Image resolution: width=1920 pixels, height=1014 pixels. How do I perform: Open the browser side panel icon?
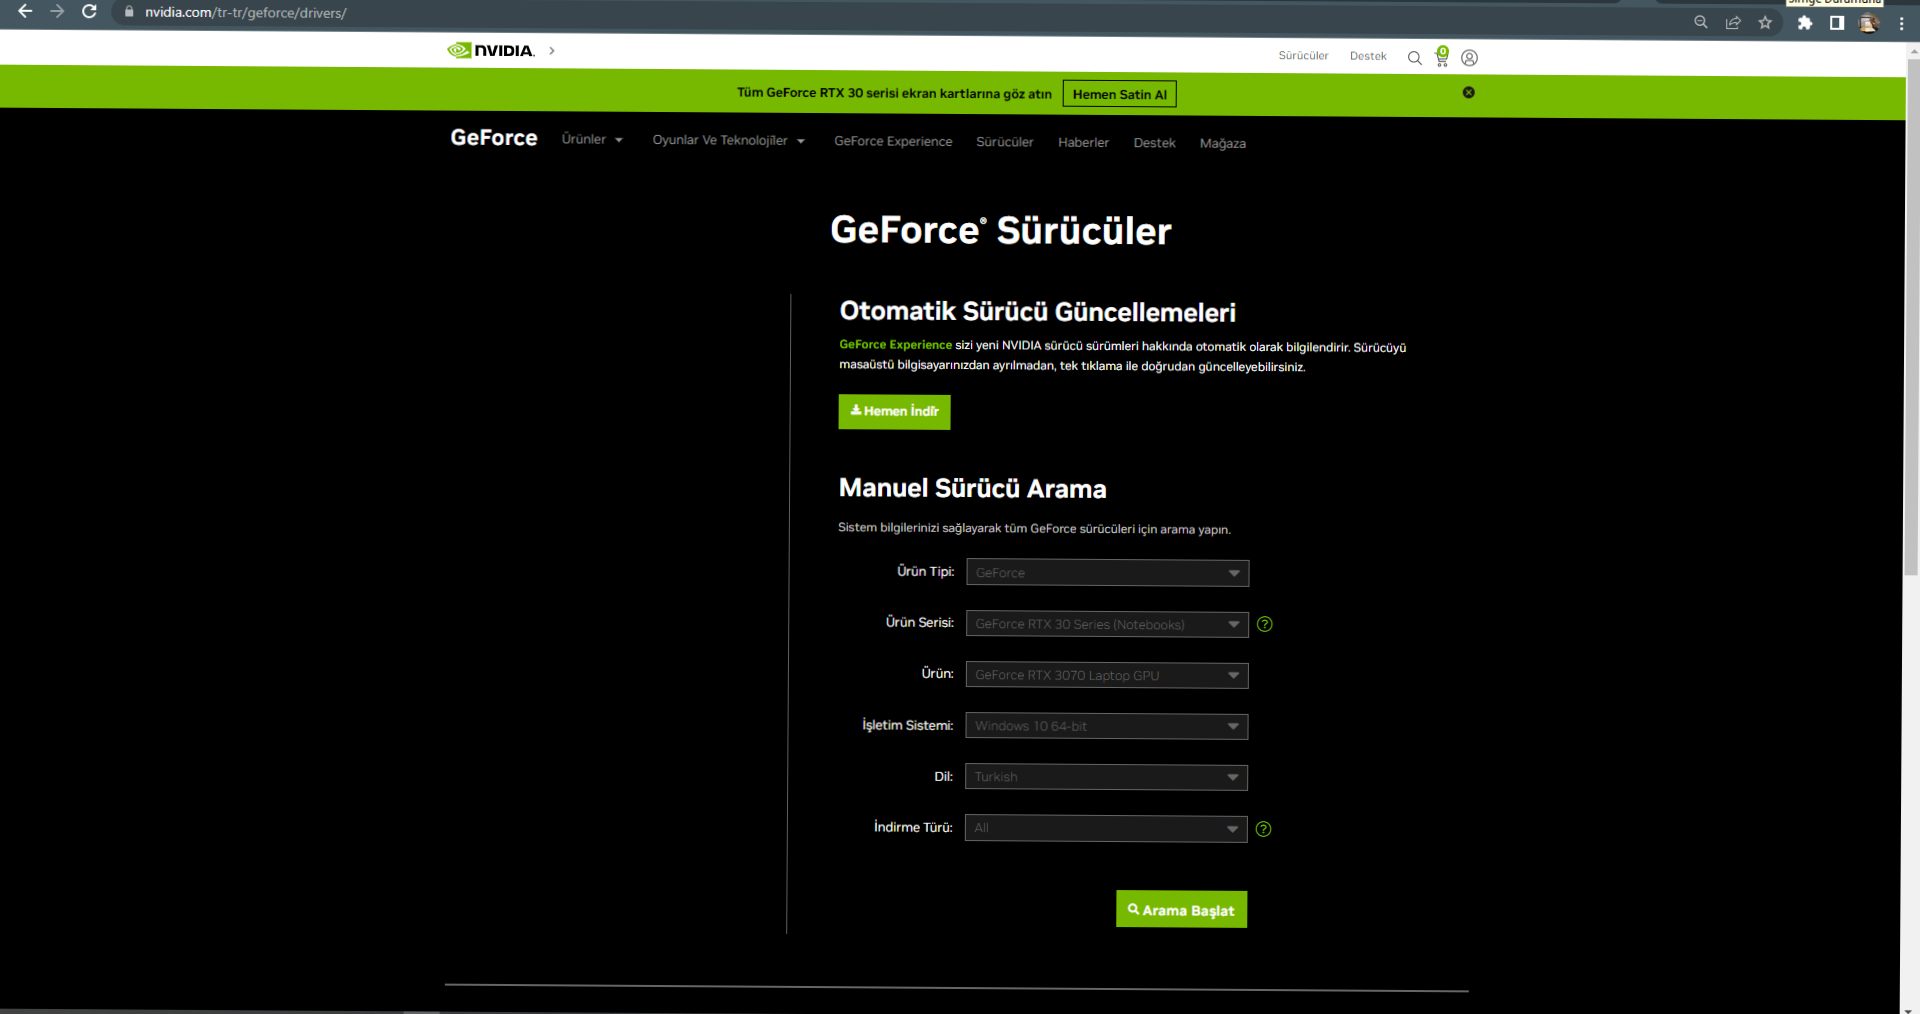1837,23
